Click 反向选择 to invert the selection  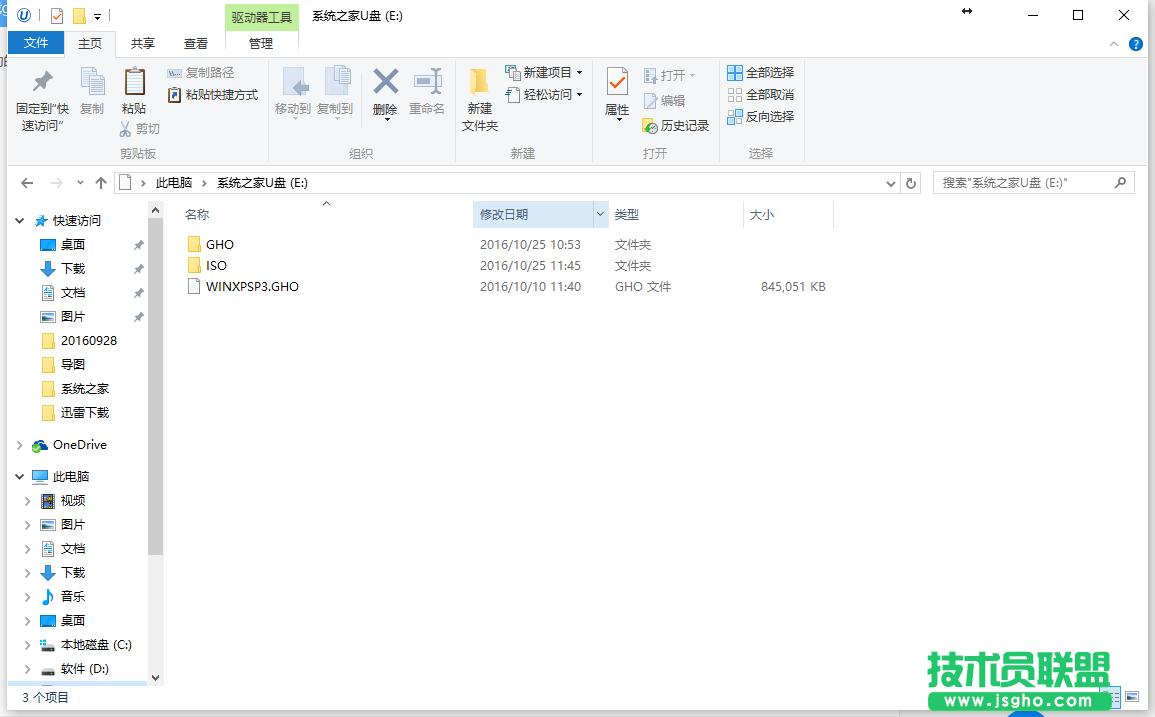(764, 116)
